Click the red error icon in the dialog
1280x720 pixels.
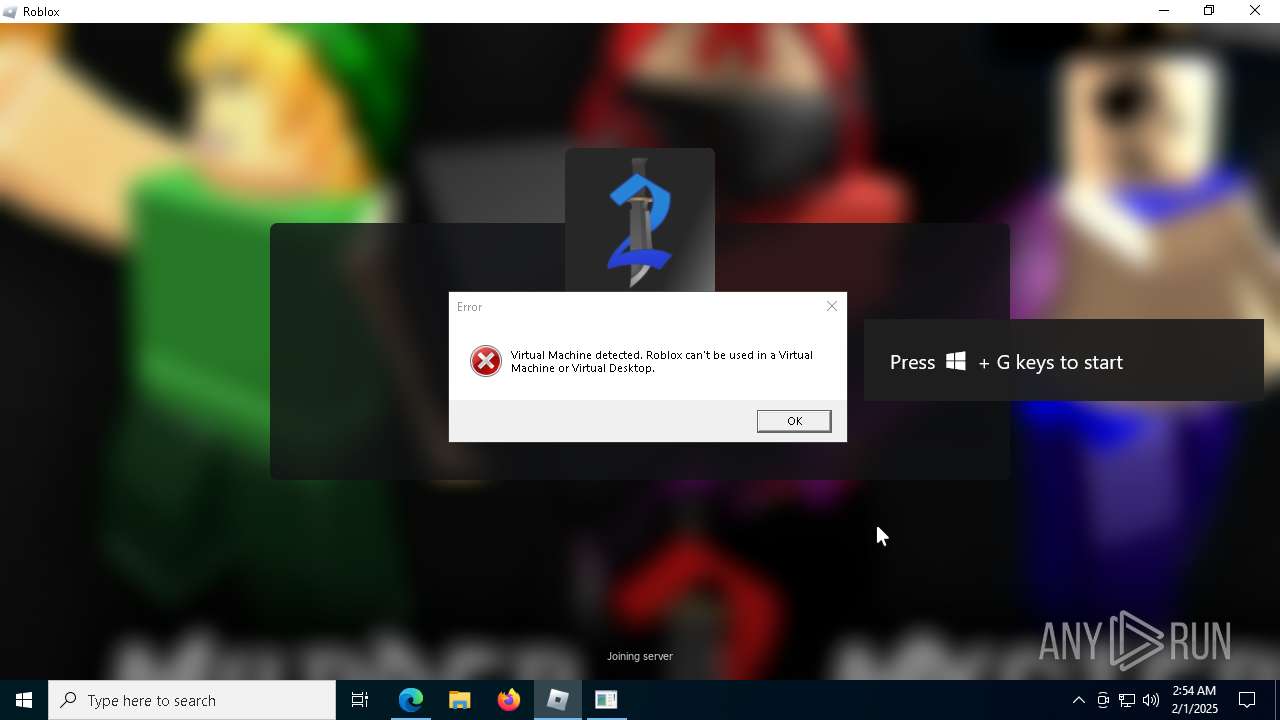coord(486,361)
